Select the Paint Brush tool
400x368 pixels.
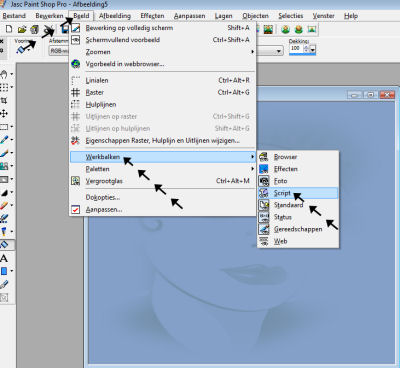coord(4,153)
